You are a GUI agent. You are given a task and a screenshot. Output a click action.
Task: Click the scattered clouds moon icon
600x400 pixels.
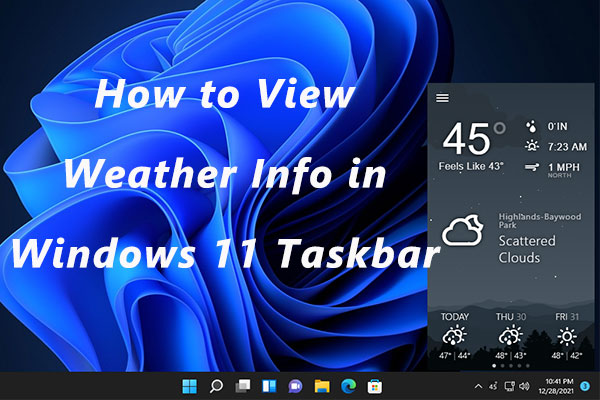click(x=462, y=230)
